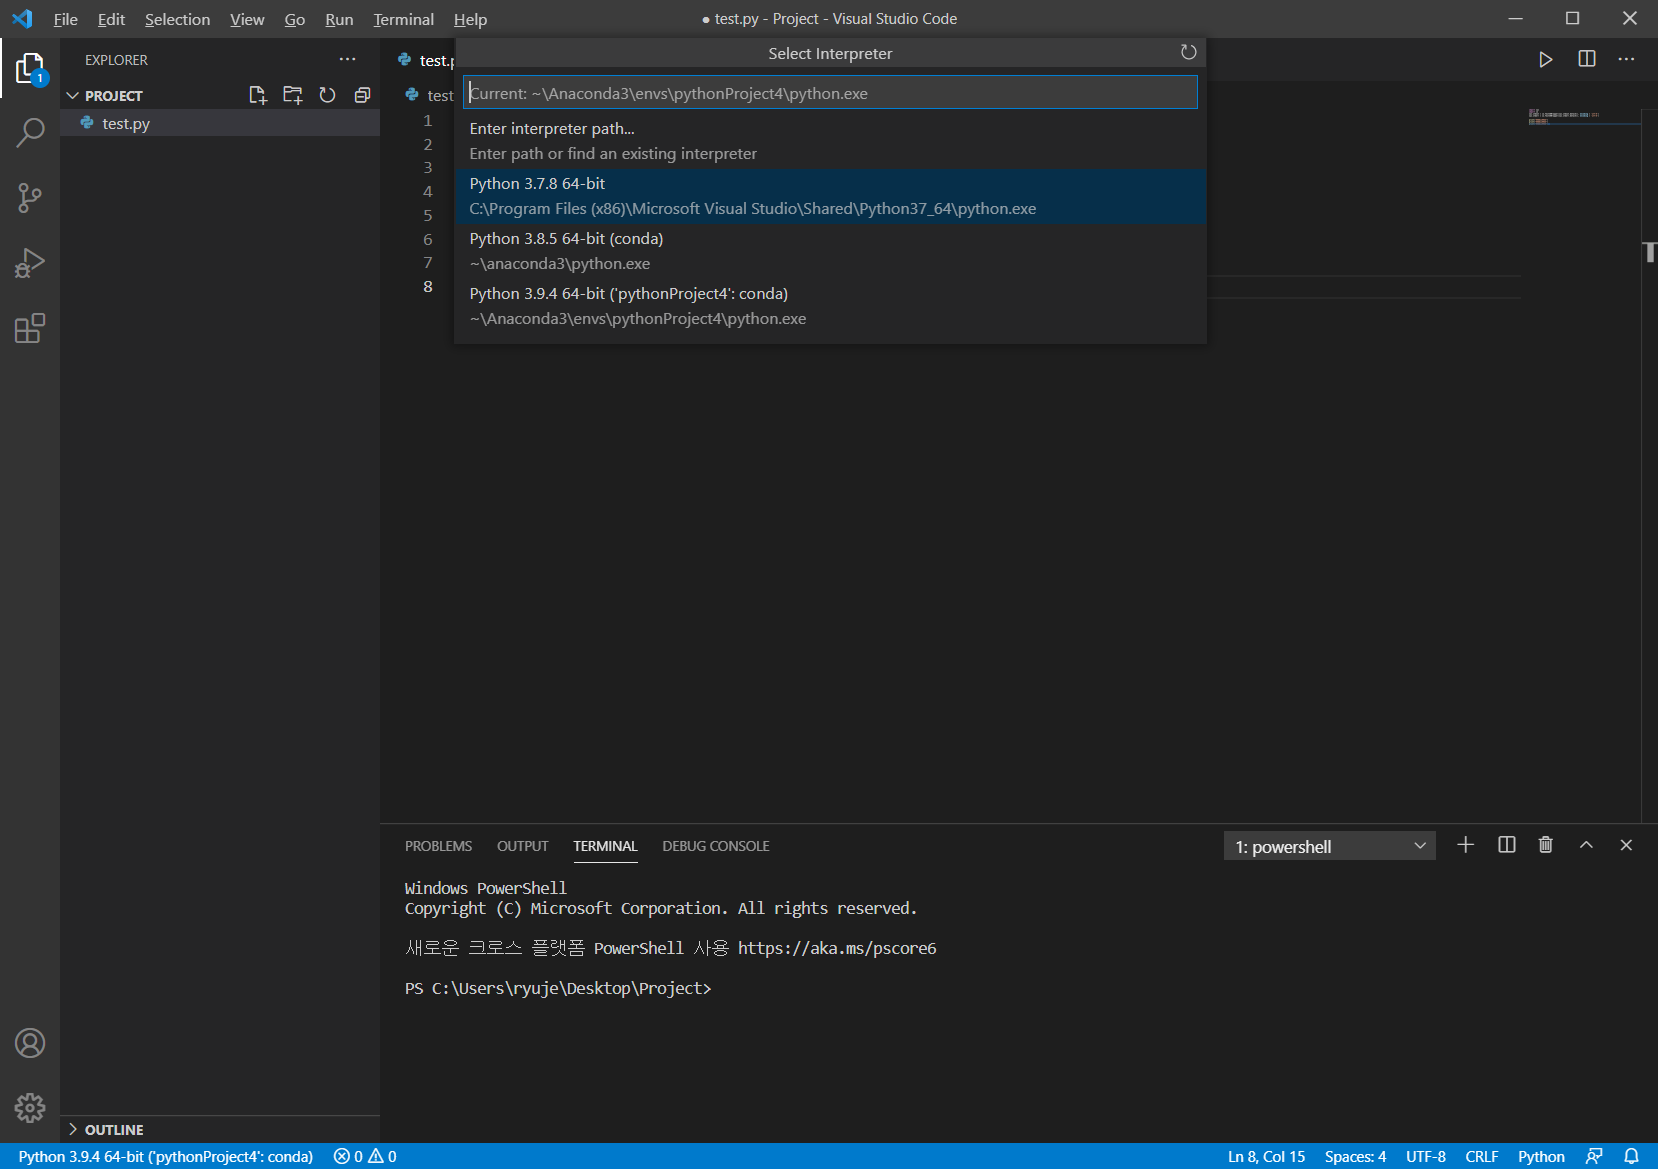The width and height of the screenshot is (1658, 1169).
Task: Select Python 3.9.4 pythonProject4 conda interpreter
Action: tap(830, 306)
